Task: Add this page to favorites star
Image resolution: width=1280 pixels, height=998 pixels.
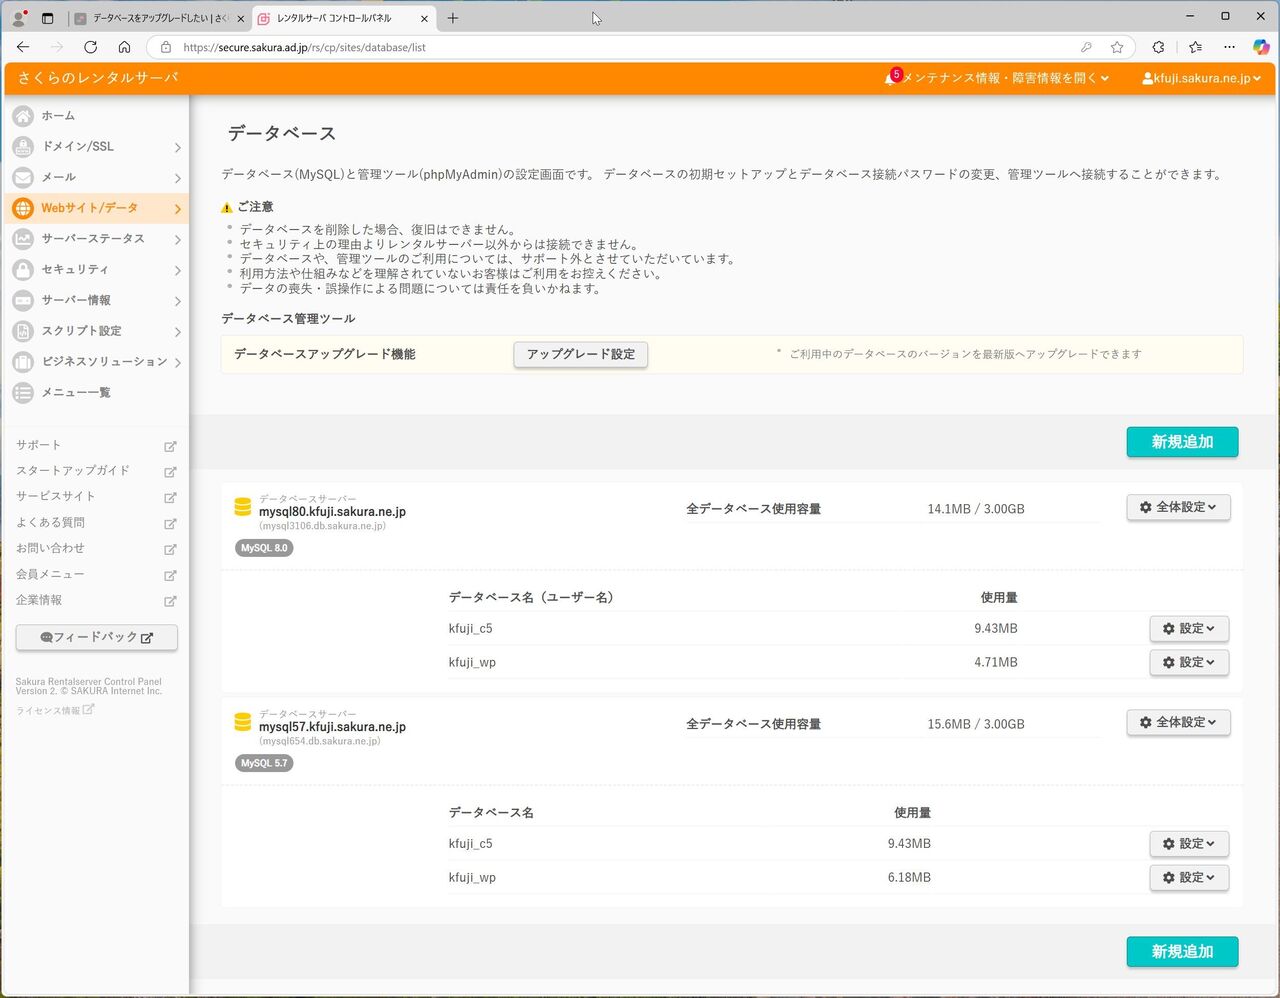Action: click(1117, 47)
